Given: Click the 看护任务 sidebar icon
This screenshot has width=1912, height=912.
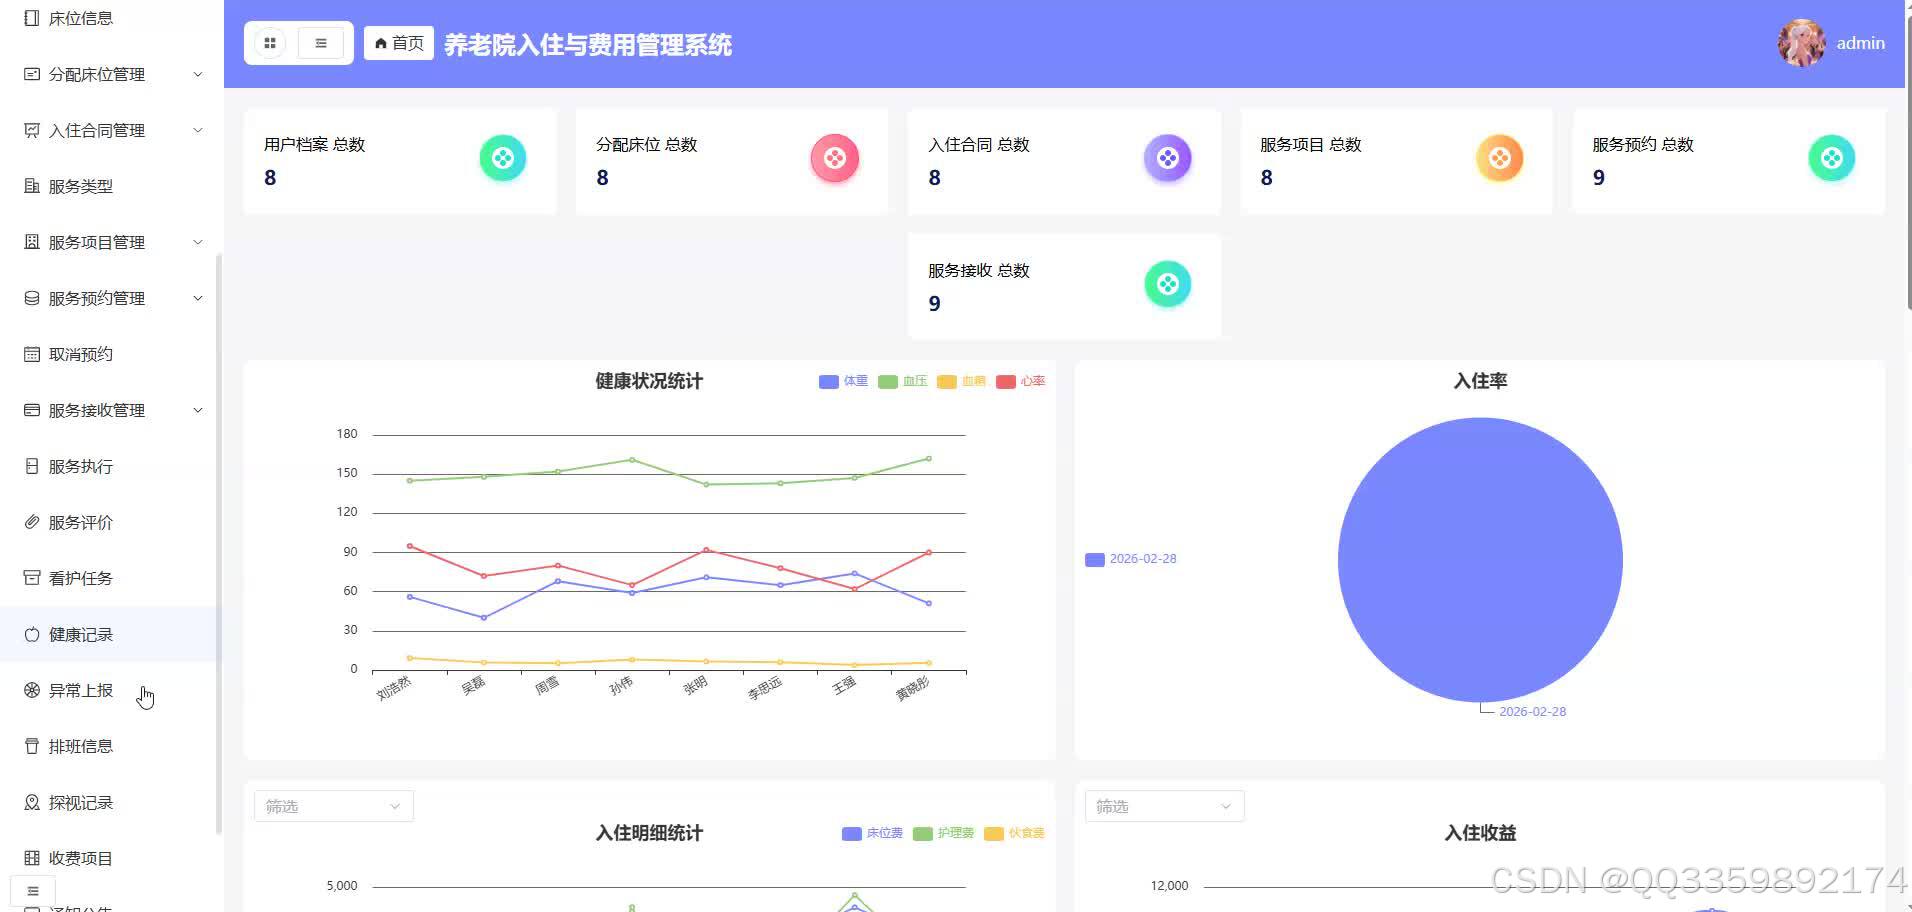Looking at the screenshot, I should tap(32, 578).
